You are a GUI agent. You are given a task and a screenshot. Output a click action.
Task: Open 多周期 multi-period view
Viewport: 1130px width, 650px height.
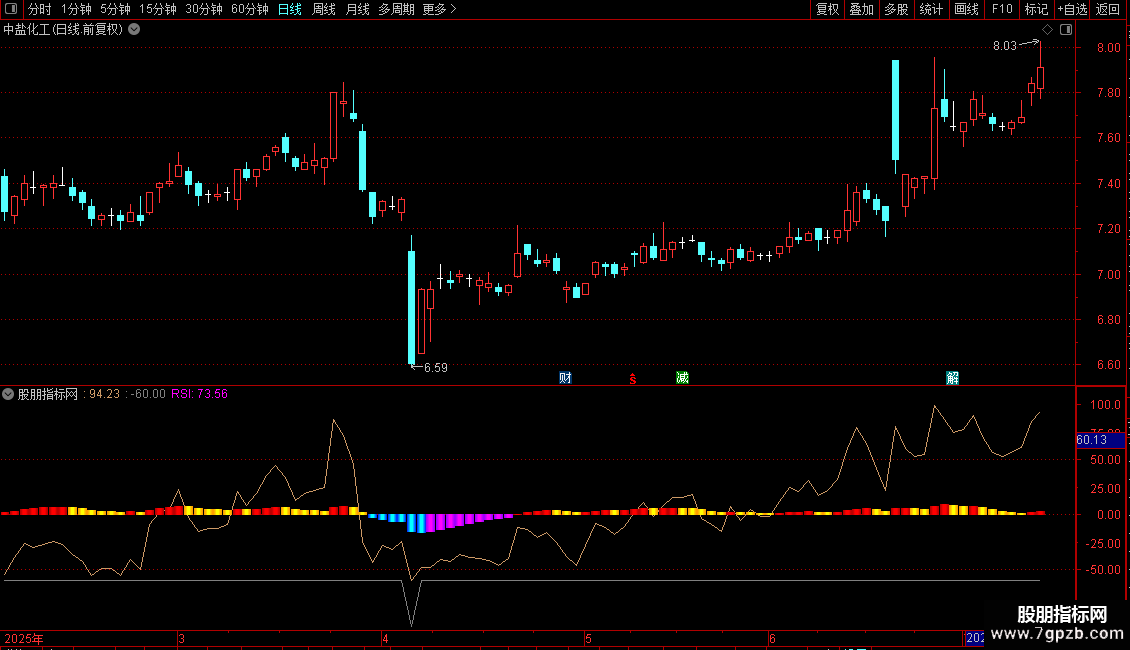click(396, 9)
